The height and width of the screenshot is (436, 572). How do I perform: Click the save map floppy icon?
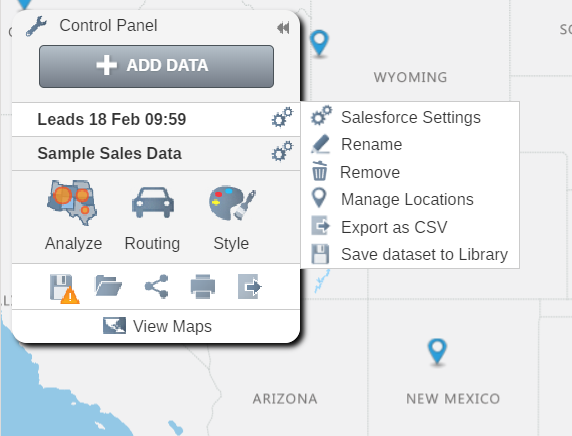point(64,288)
